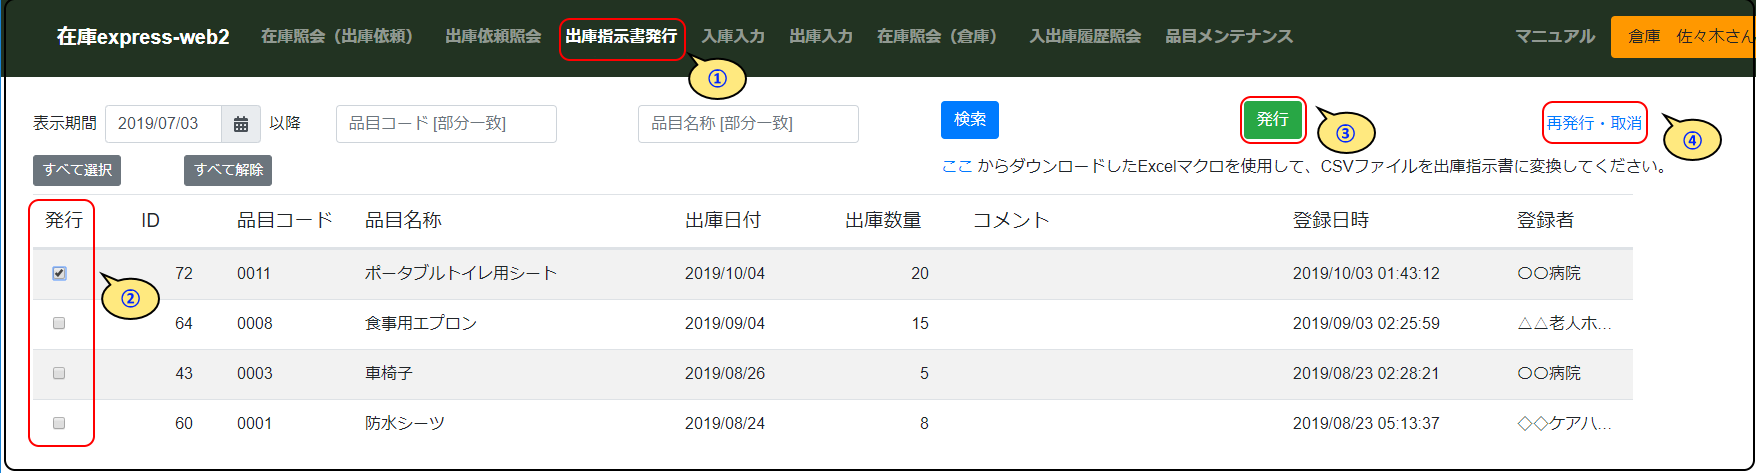Viewport: 1756px width, 473px height.
Task: Switch to 出庫依頼照会 menu item
Action: [x=493, y=37]
